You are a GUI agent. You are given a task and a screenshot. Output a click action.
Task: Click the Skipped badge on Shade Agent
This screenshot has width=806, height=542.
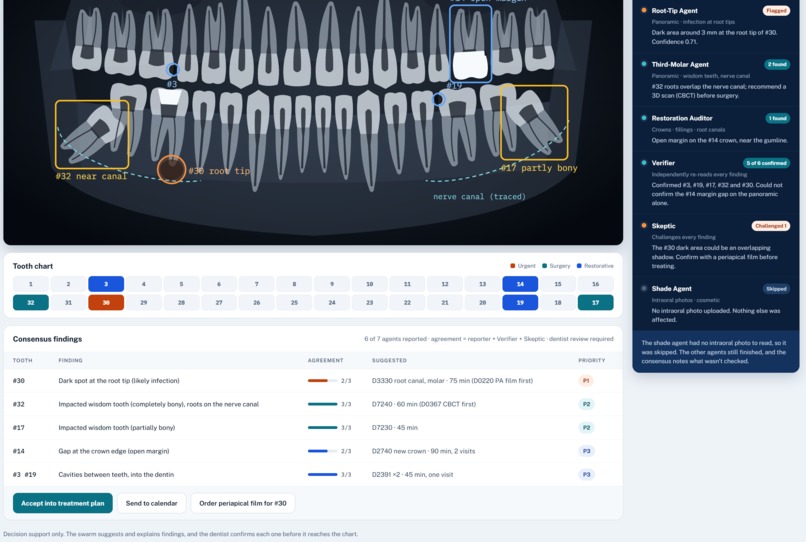776,288
